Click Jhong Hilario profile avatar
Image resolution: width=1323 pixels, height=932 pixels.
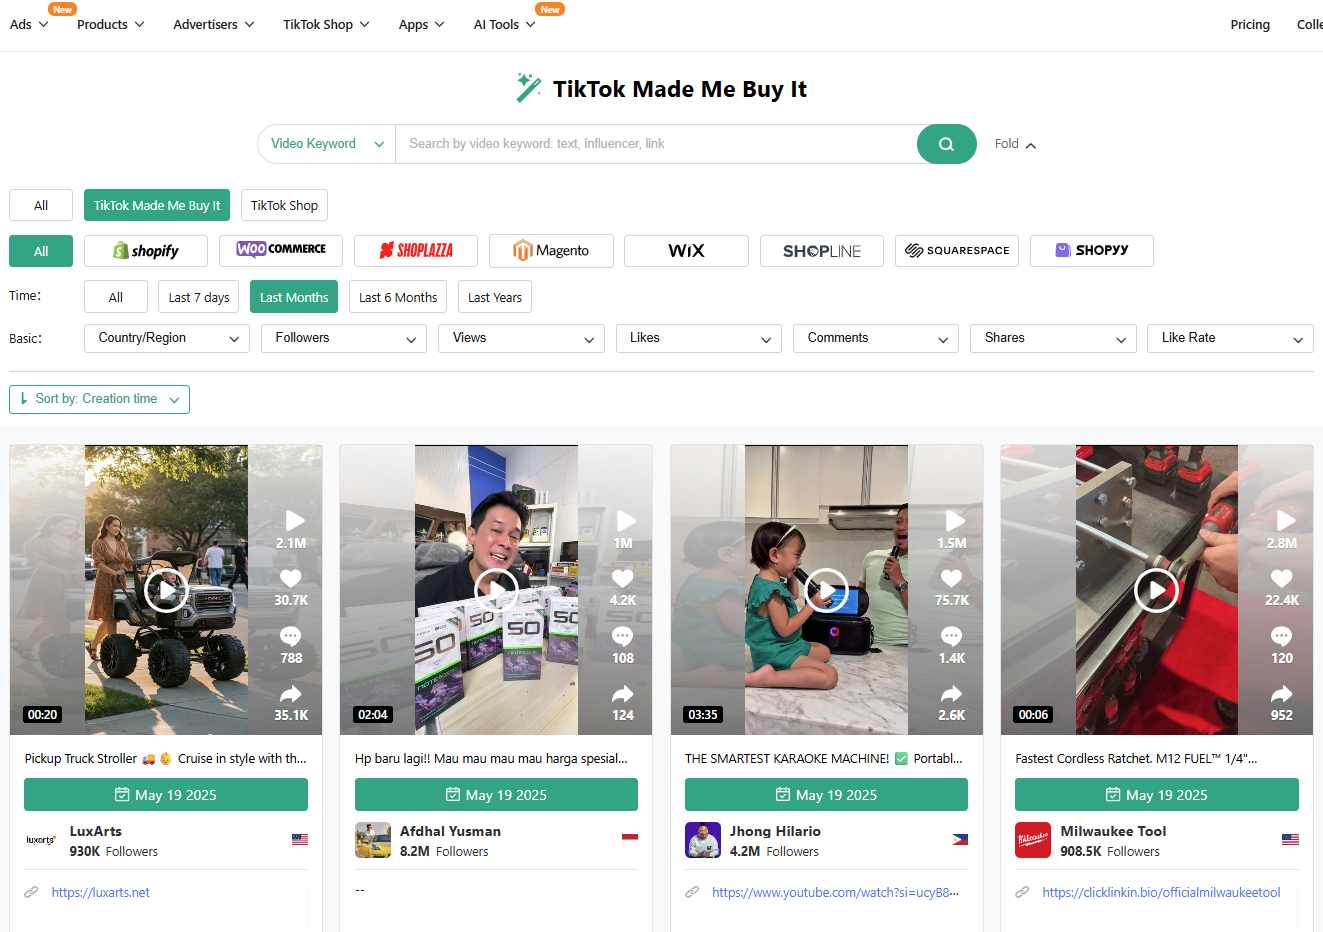point(703,840)
